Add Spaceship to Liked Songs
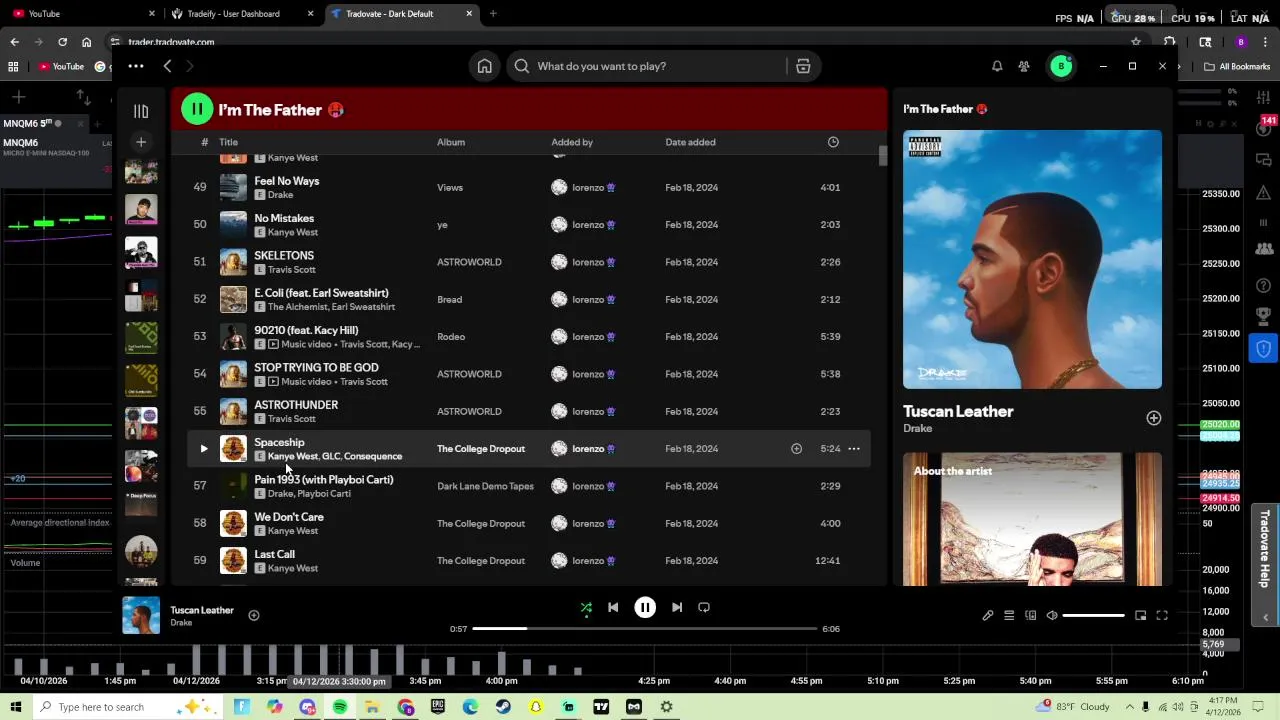Image resolution: width=1280 pixels, height=720 pixels. tap(797, 449)
